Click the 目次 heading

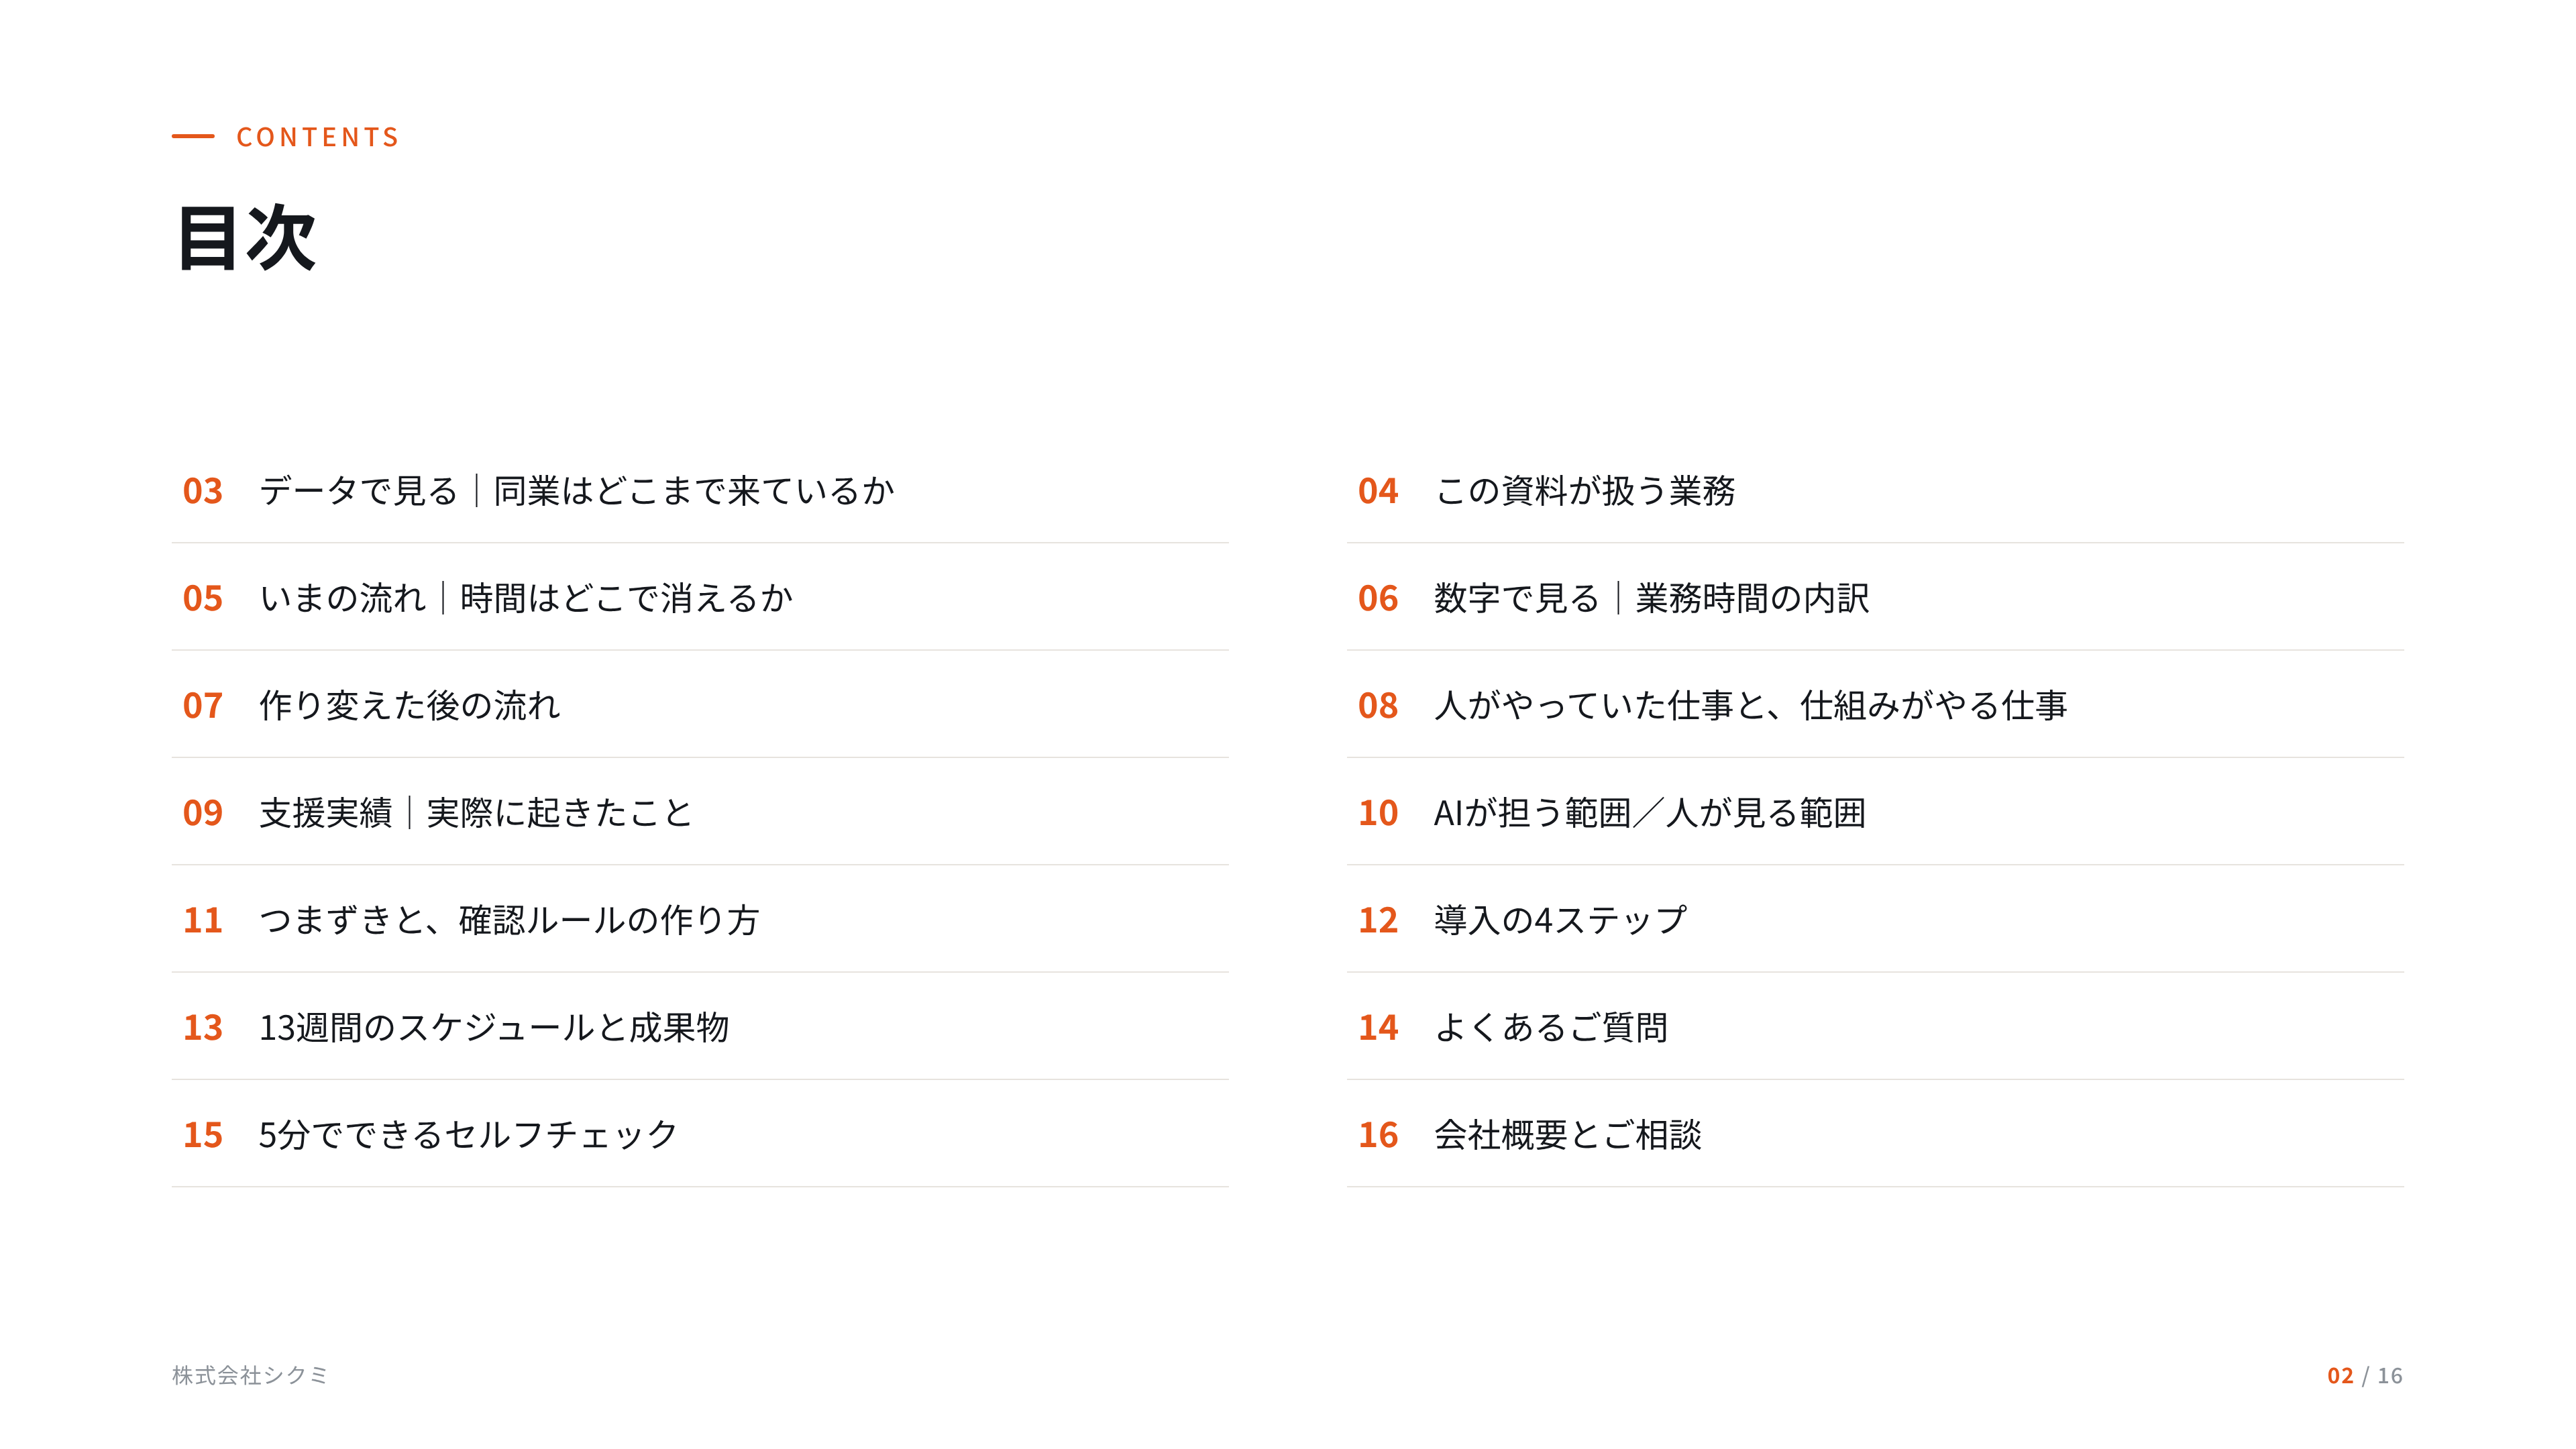pyautogui.click(x=247, y=238)
